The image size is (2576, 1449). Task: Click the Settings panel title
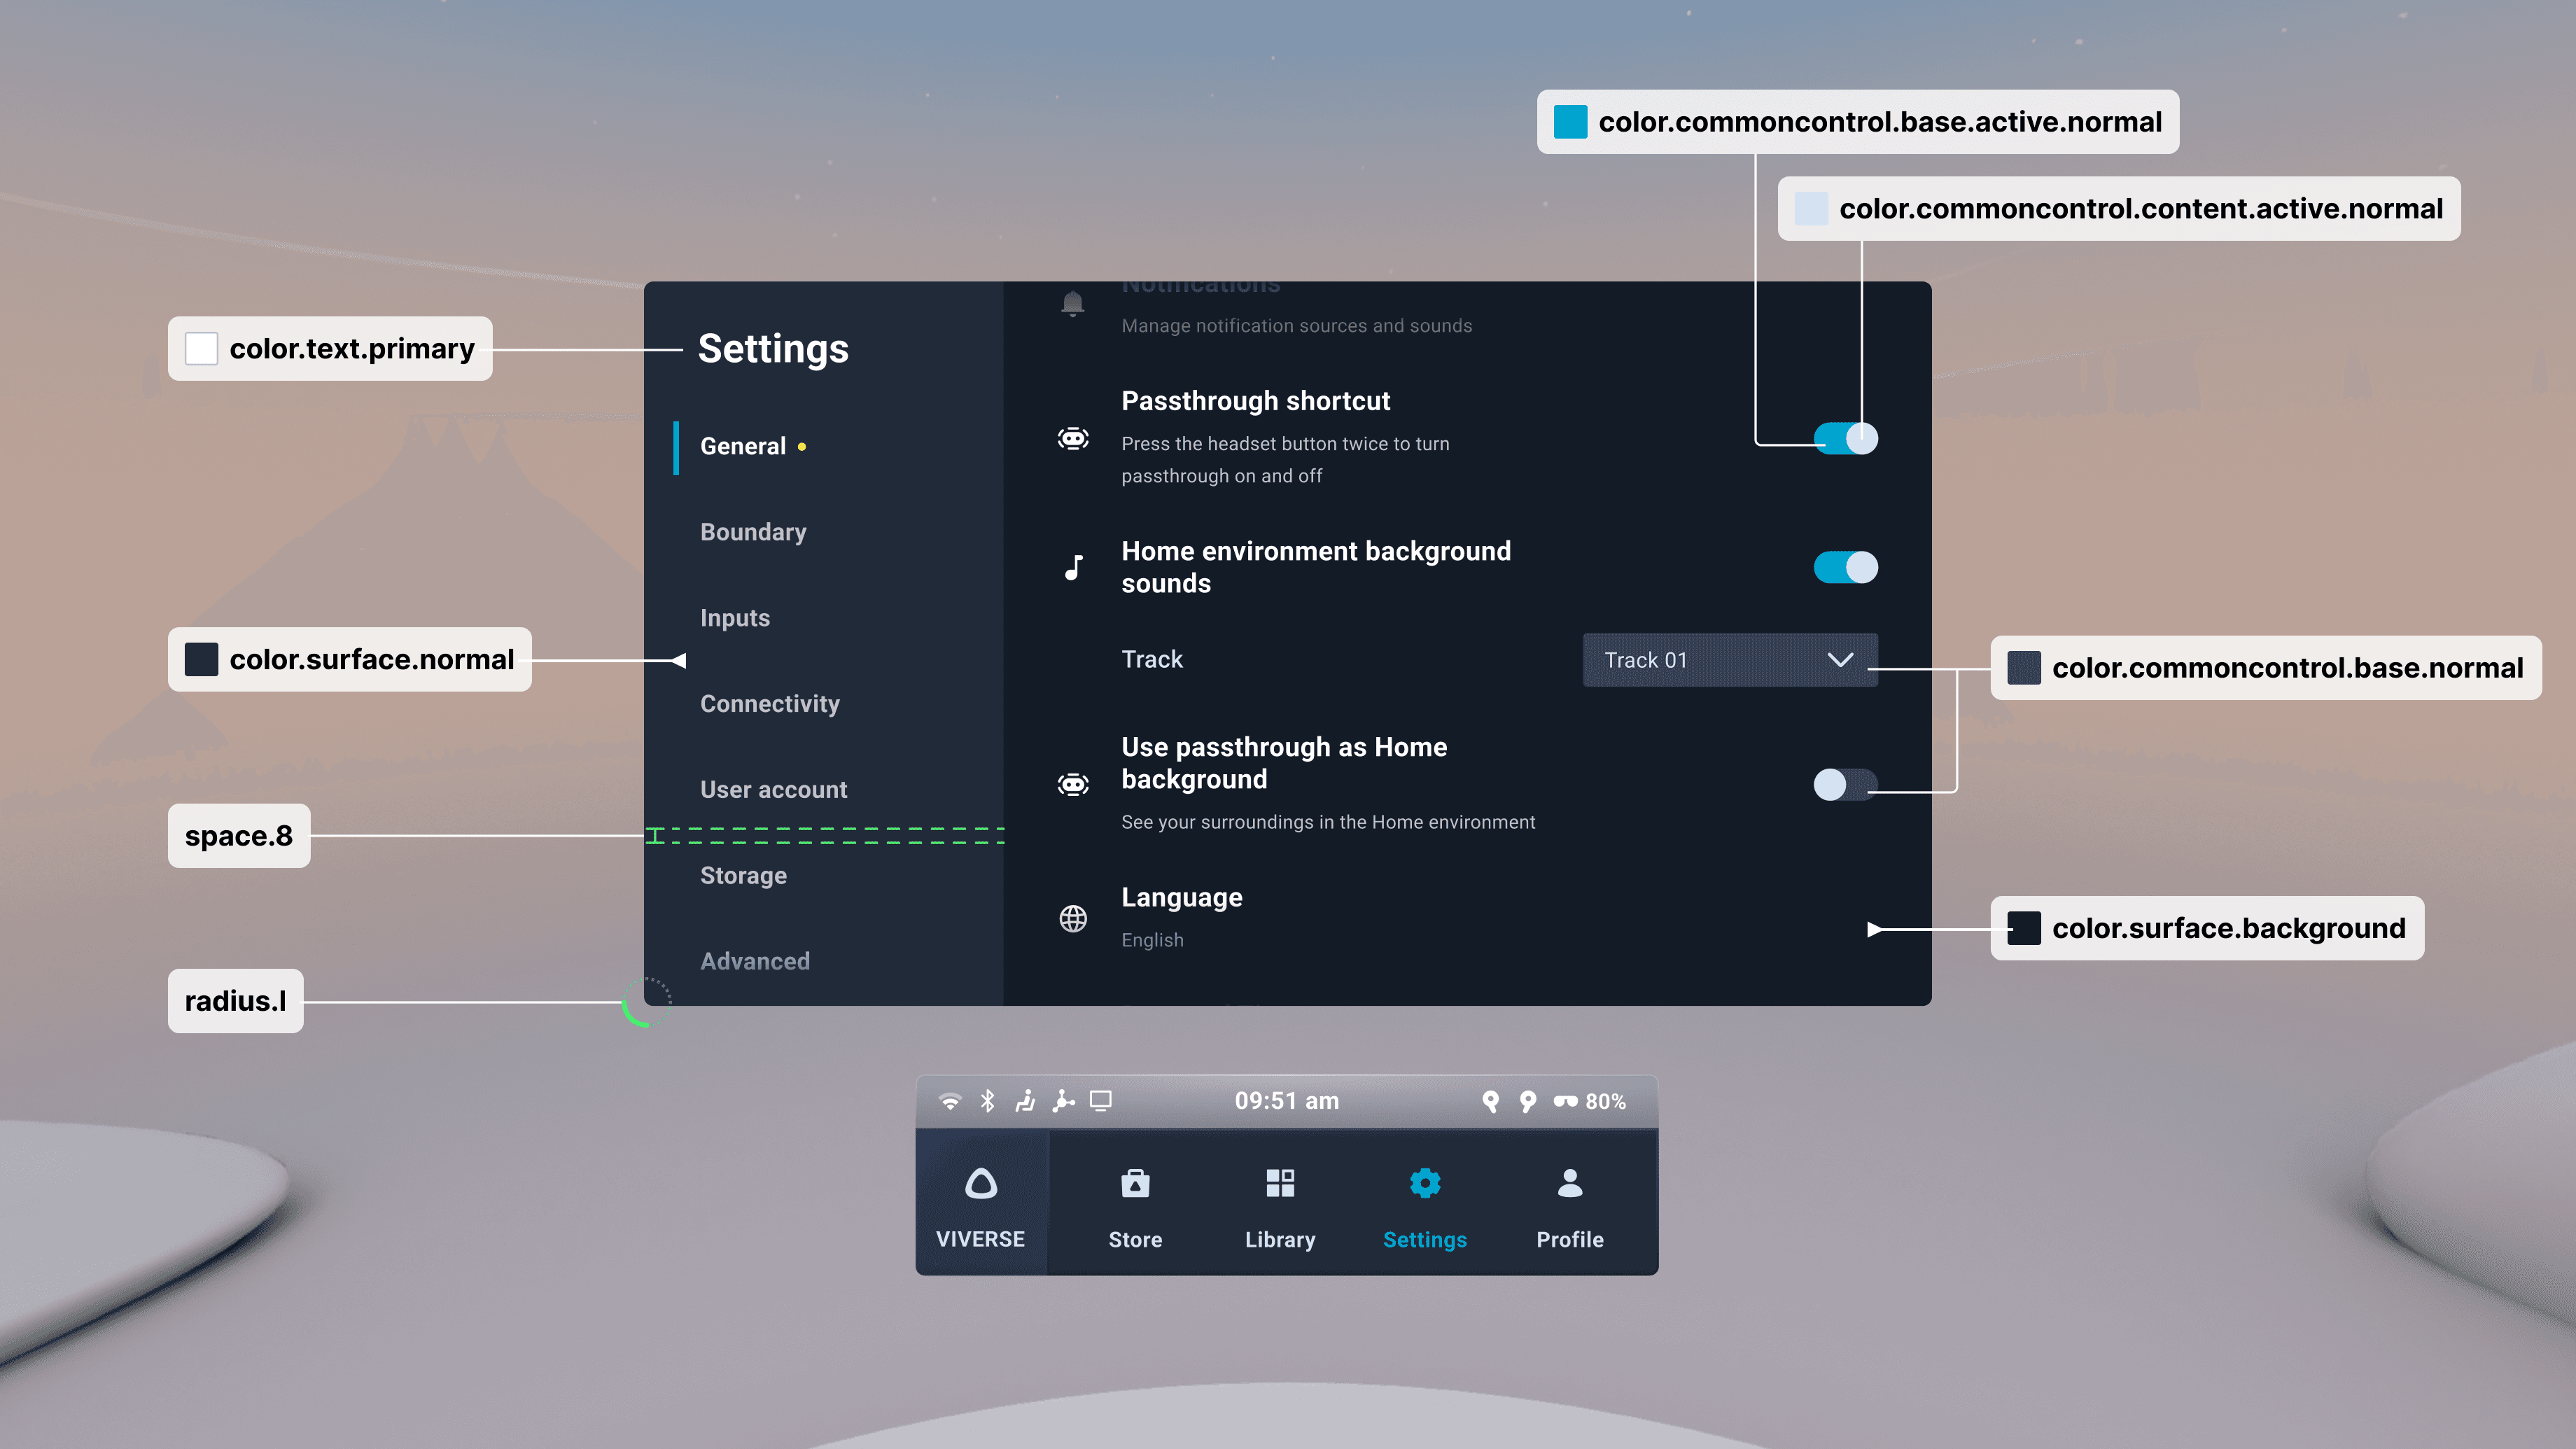coord(773,349)
